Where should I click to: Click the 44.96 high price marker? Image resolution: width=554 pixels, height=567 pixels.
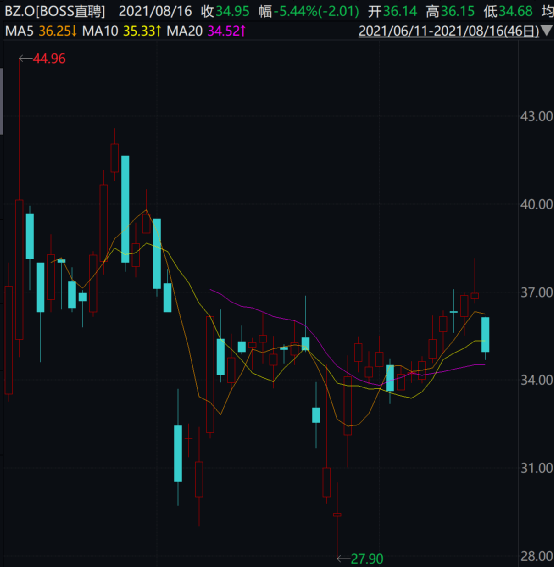point(49,59)
